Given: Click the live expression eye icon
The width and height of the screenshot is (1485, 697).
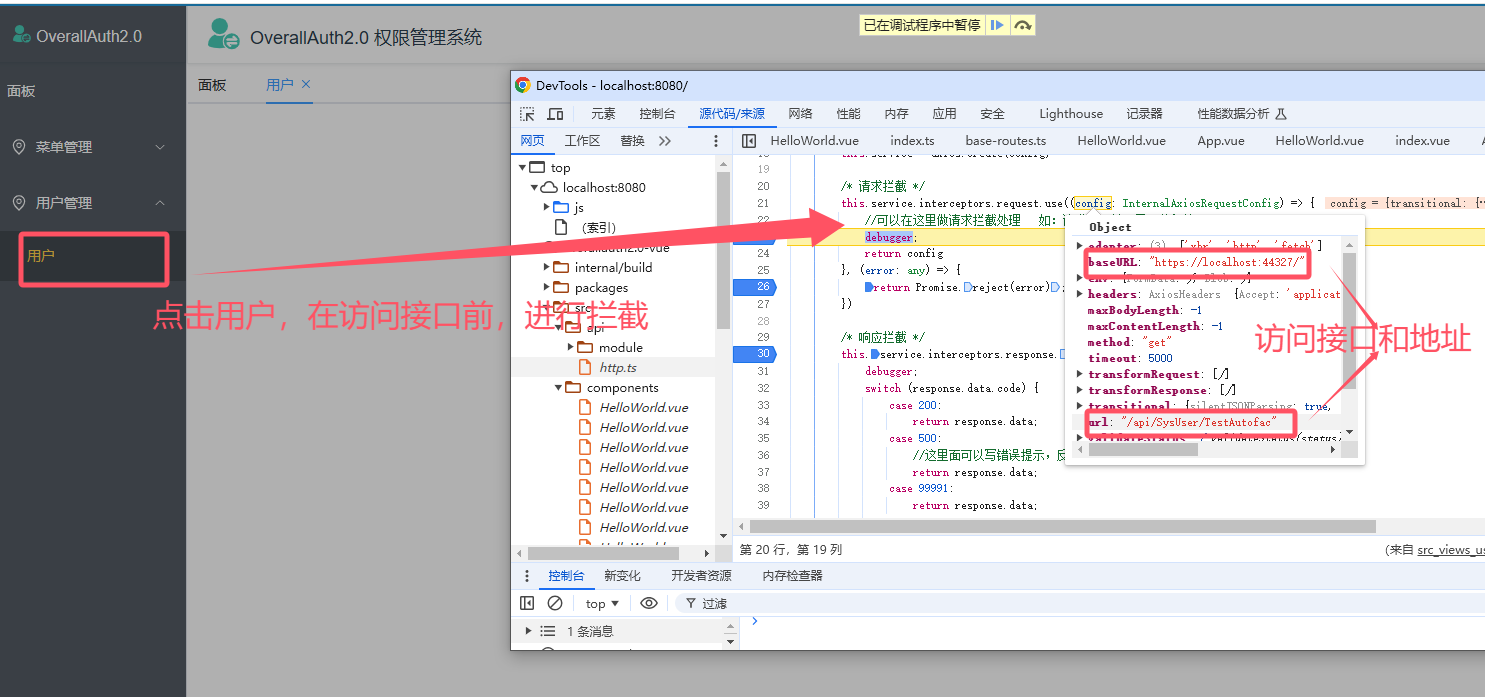Looking at the screenshot, I should [x=649, y=603].
